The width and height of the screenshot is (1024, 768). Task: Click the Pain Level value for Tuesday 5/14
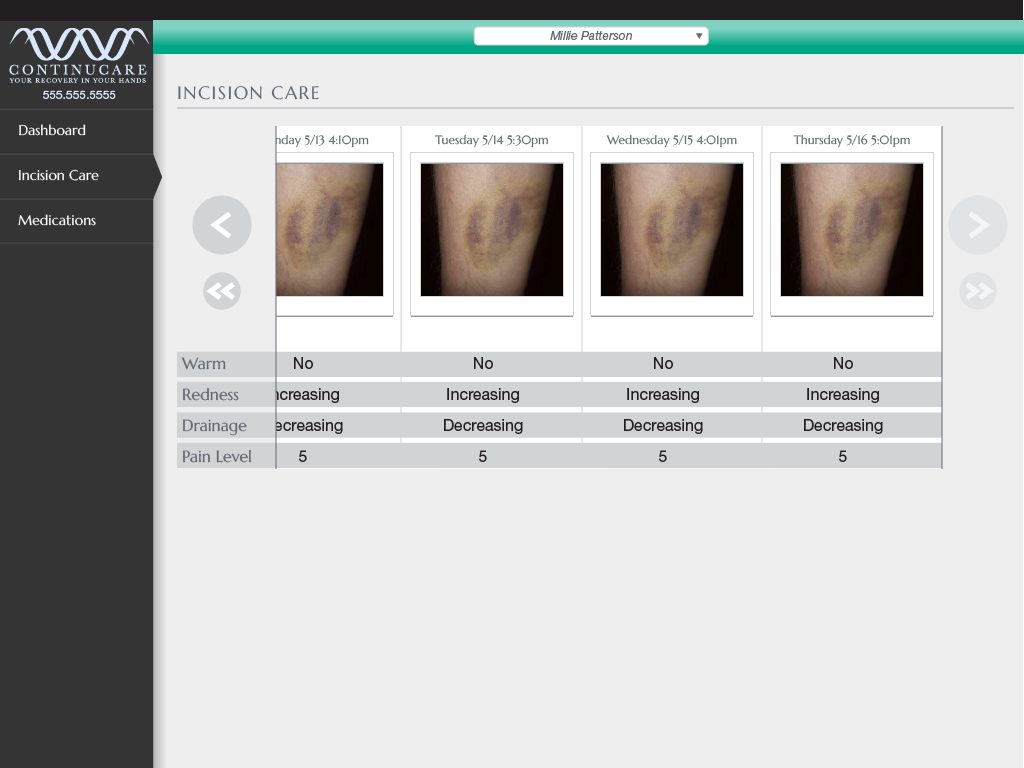[483, 456]
